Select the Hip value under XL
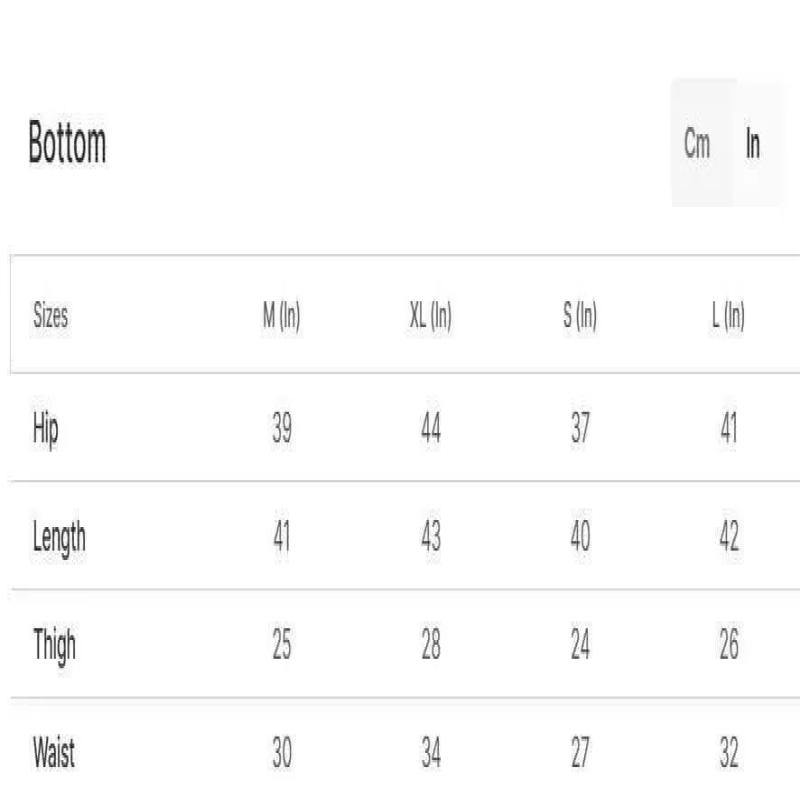The width and height of the screenshot is (800, 800). (431, 429)
